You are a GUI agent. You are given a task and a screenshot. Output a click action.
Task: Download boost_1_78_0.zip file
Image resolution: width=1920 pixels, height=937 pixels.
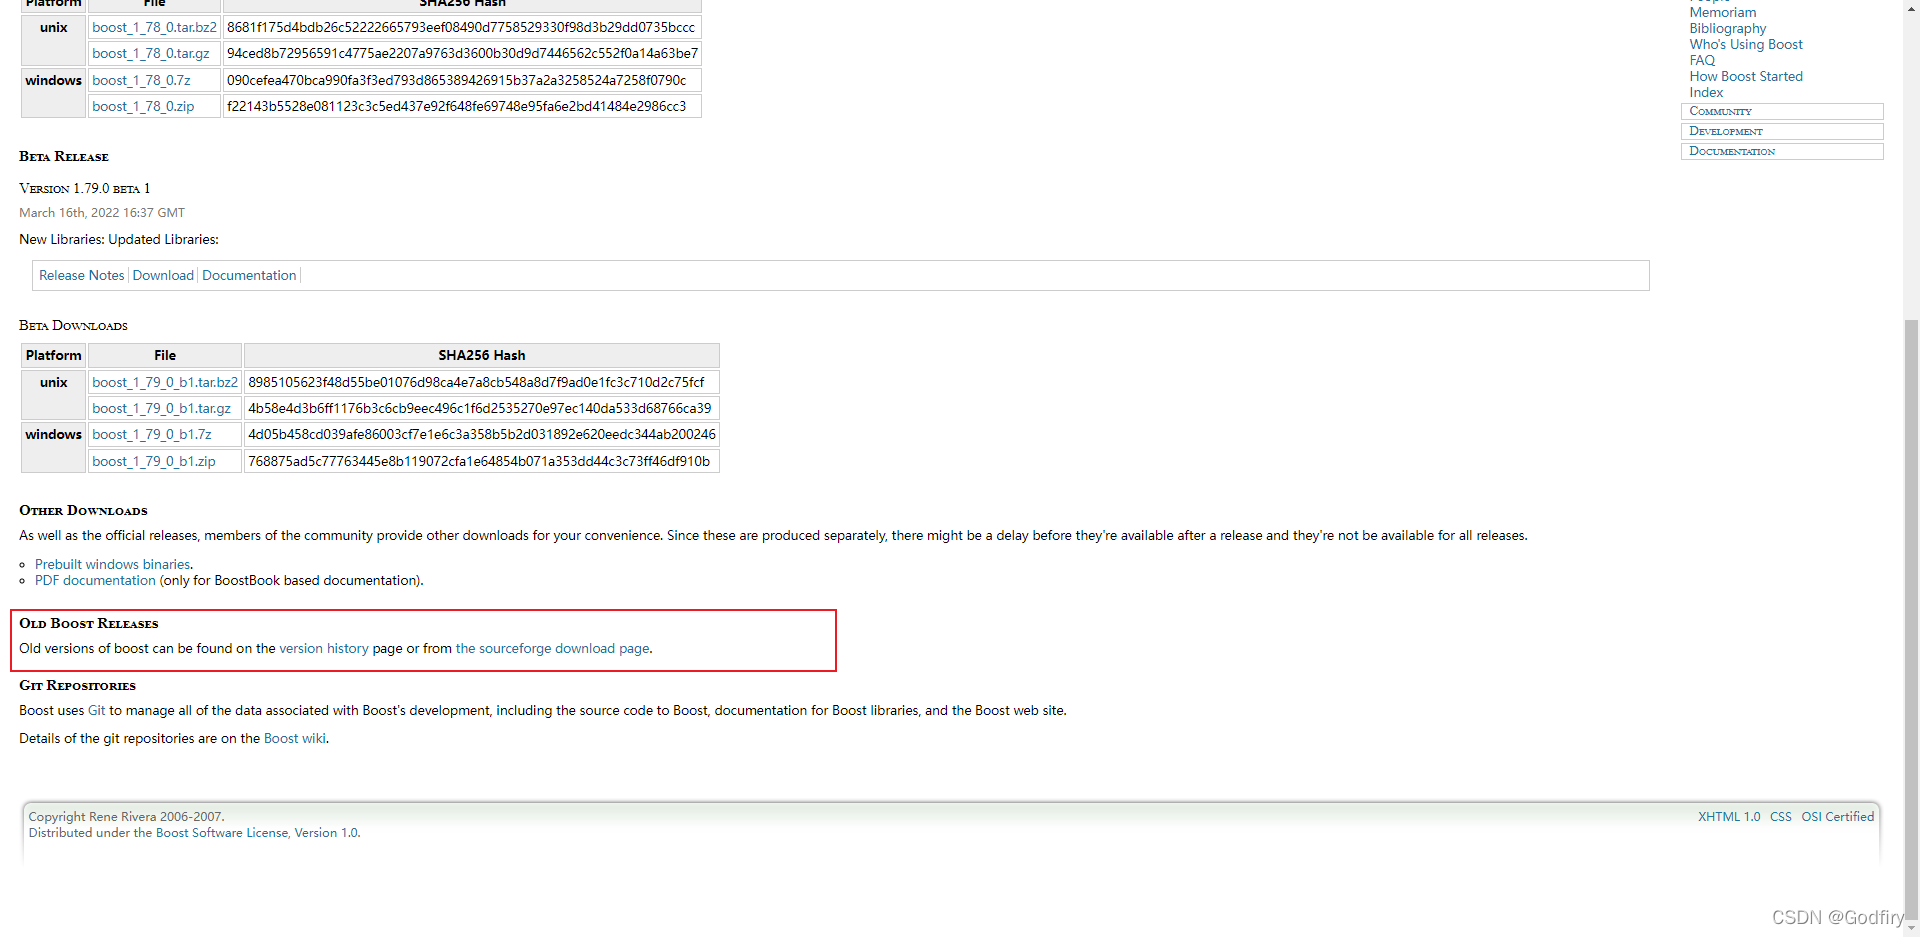click(143, 106)
